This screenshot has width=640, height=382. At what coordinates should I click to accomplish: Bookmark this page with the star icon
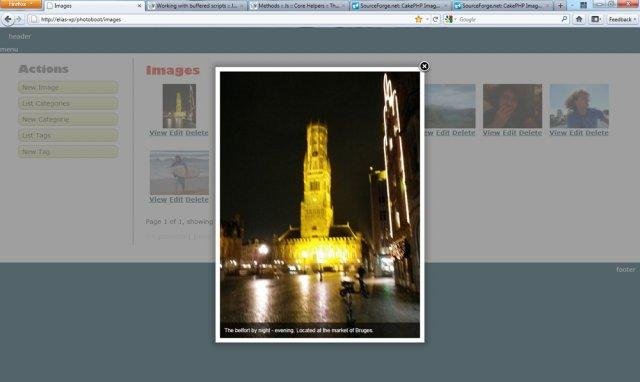point(418,19)
